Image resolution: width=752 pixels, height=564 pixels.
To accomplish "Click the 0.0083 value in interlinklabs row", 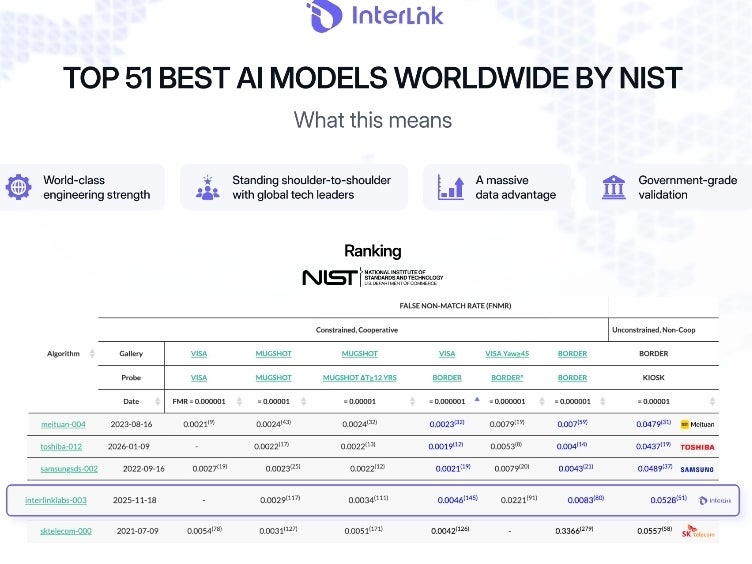I will coord(586,500).
